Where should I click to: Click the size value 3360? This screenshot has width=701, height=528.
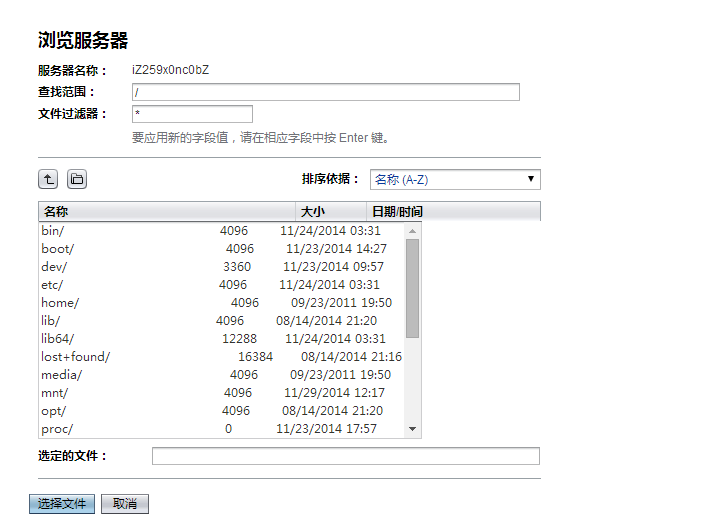[x=237, y=267]
